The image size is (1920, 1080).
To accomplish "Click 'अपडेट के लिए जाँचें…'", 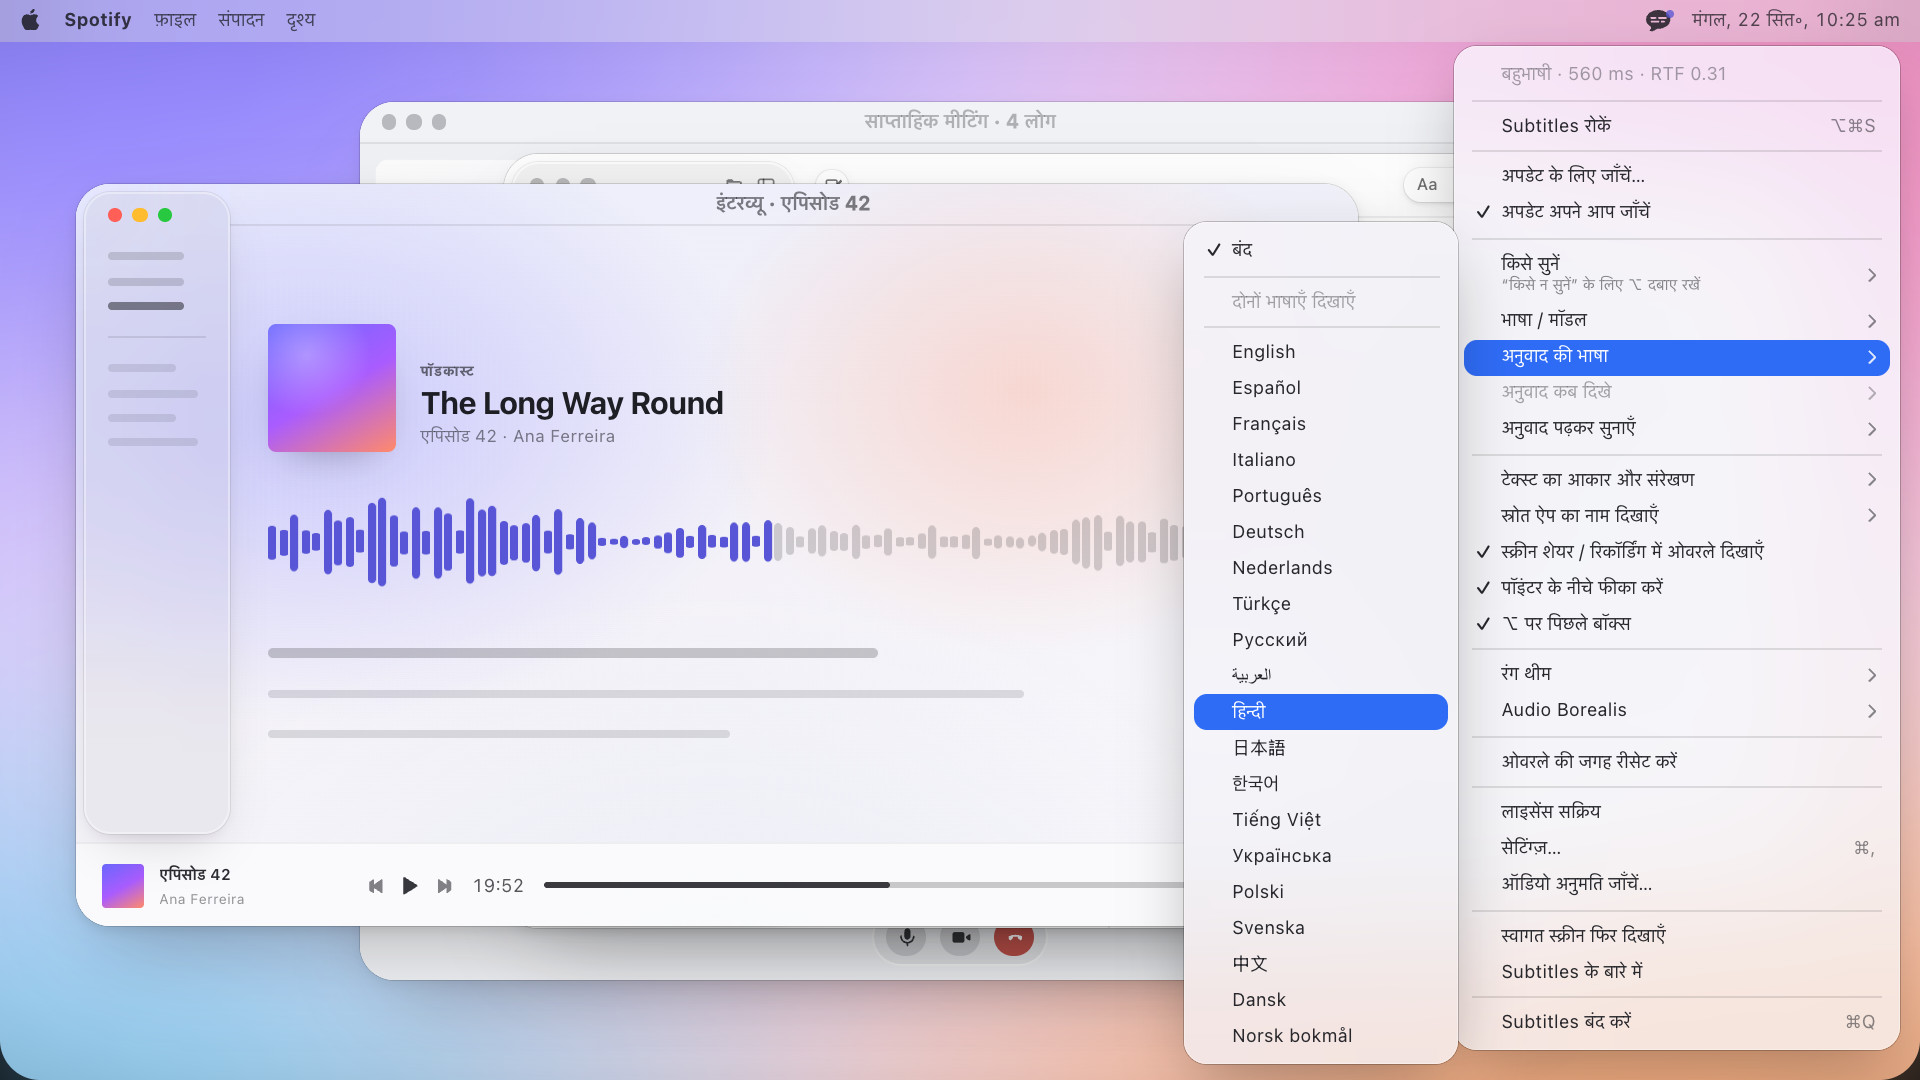I will [1677, 176].
